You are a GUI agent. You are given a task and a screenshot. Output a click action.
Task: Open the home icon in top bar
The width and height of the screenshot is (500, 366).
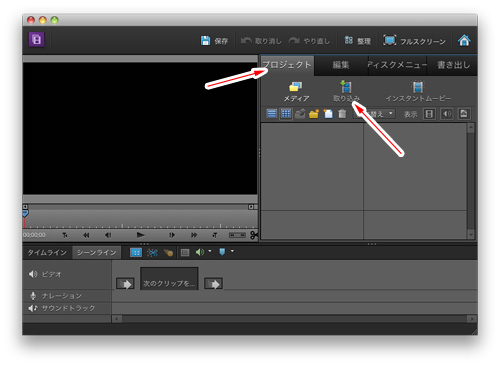point(464,41)
